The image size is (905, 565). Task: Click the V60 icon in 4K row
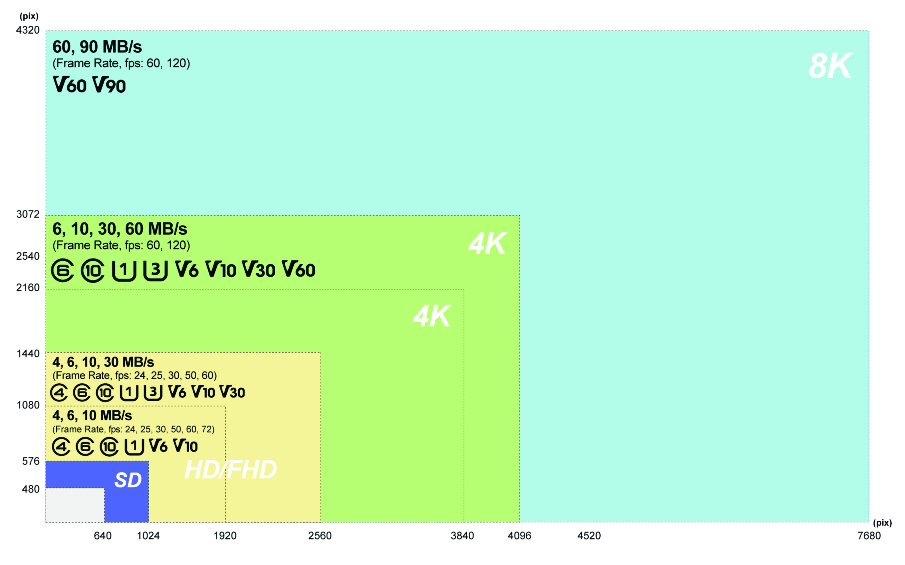(x=298, y=270)
